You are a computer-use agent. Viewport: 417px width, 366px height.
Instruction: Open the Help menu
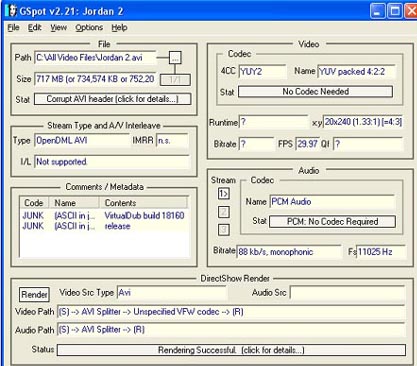coord(119,28)
